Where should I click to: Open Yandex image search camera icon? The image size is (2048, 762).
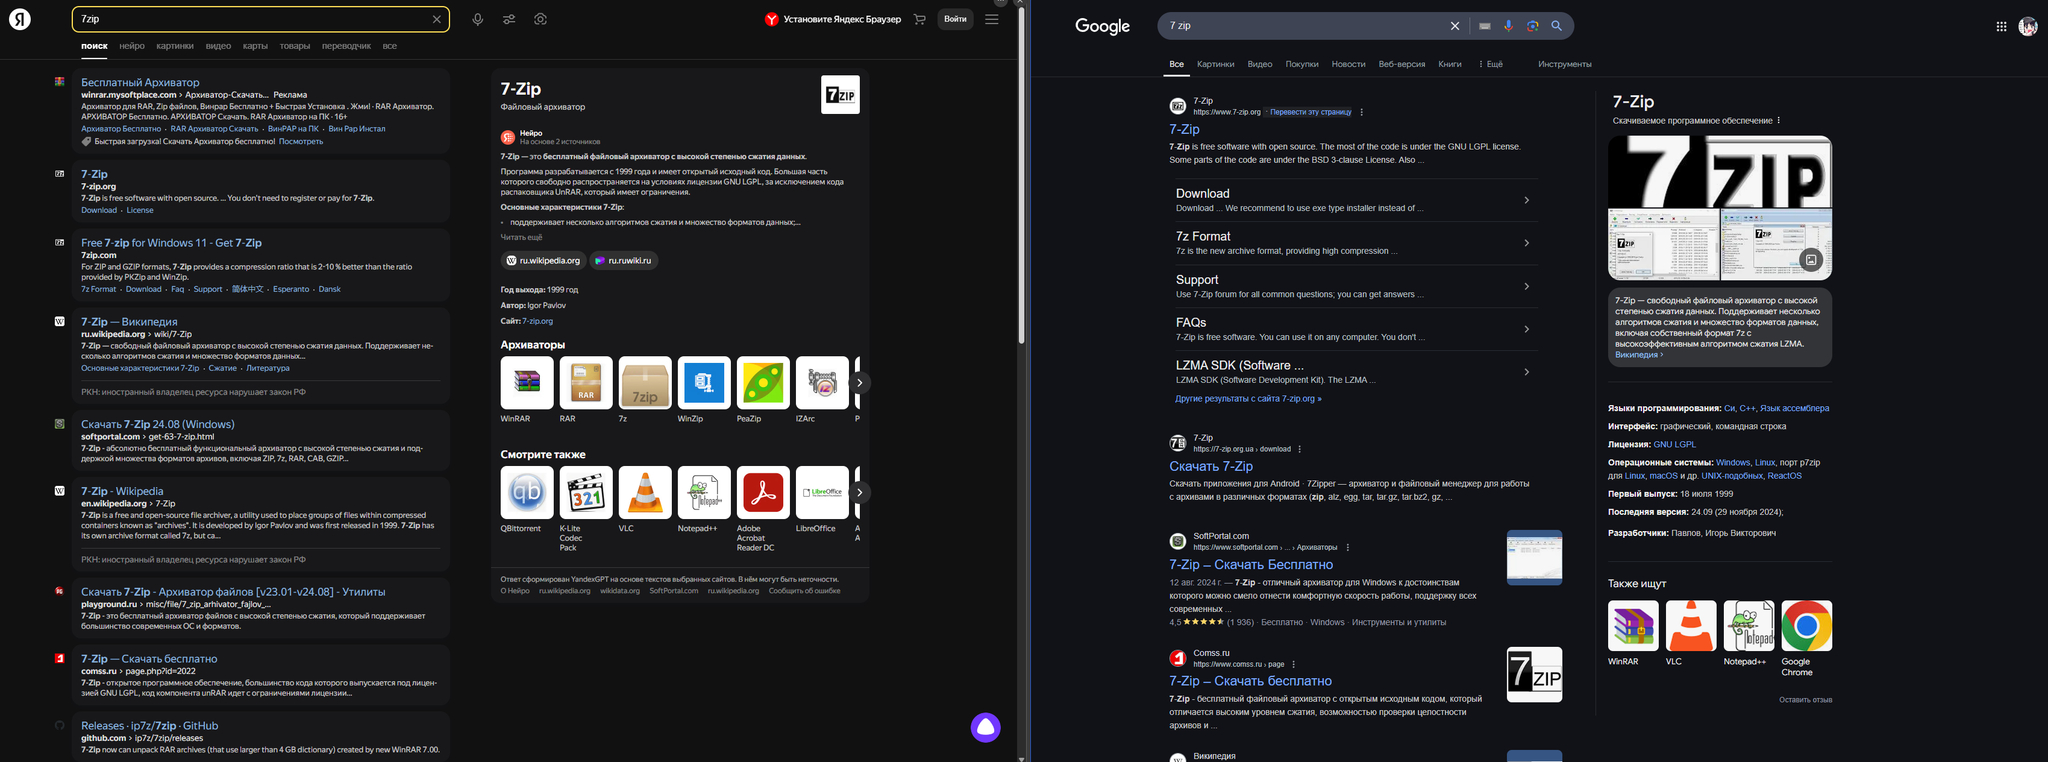coord(540,19)
